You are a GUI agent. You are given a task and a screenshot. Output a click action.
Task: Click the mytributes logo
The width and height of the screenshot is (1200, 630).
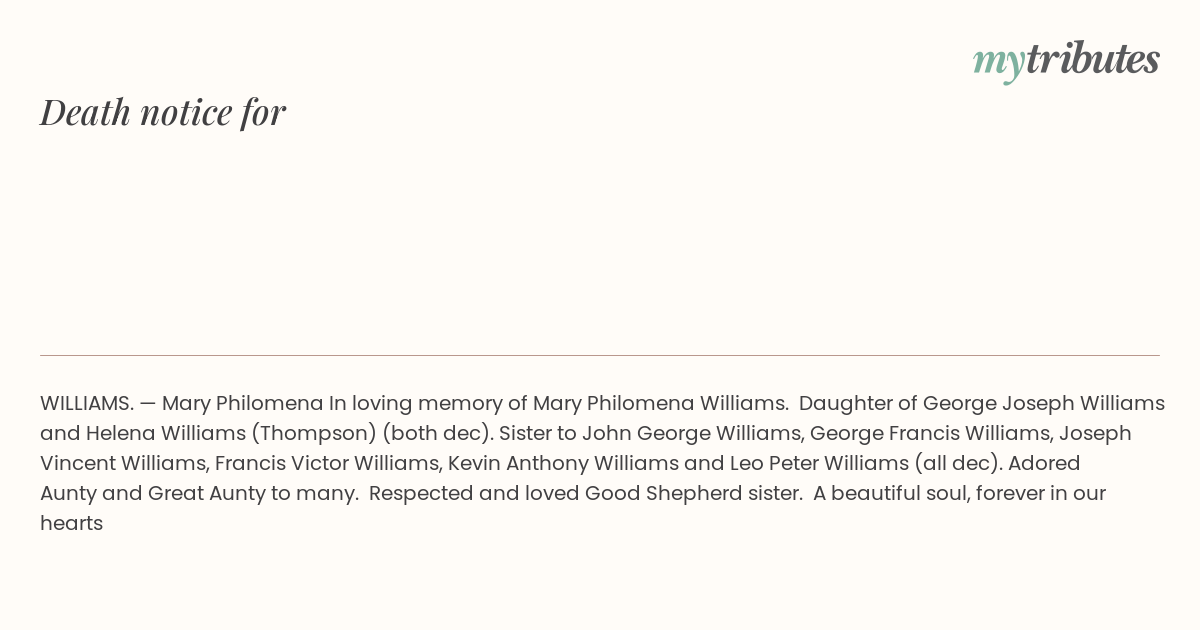(1066, 61)
